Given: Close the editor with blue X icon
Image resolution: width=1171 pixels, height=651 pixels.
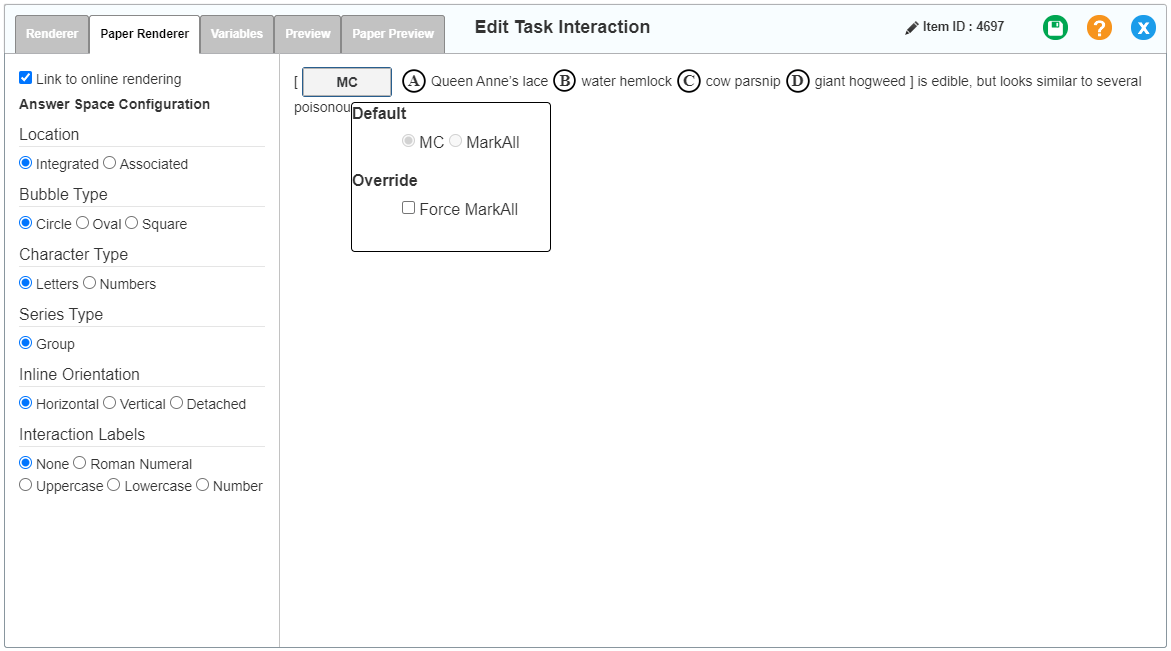Looking at the screenshot, I should point(1143,28).
